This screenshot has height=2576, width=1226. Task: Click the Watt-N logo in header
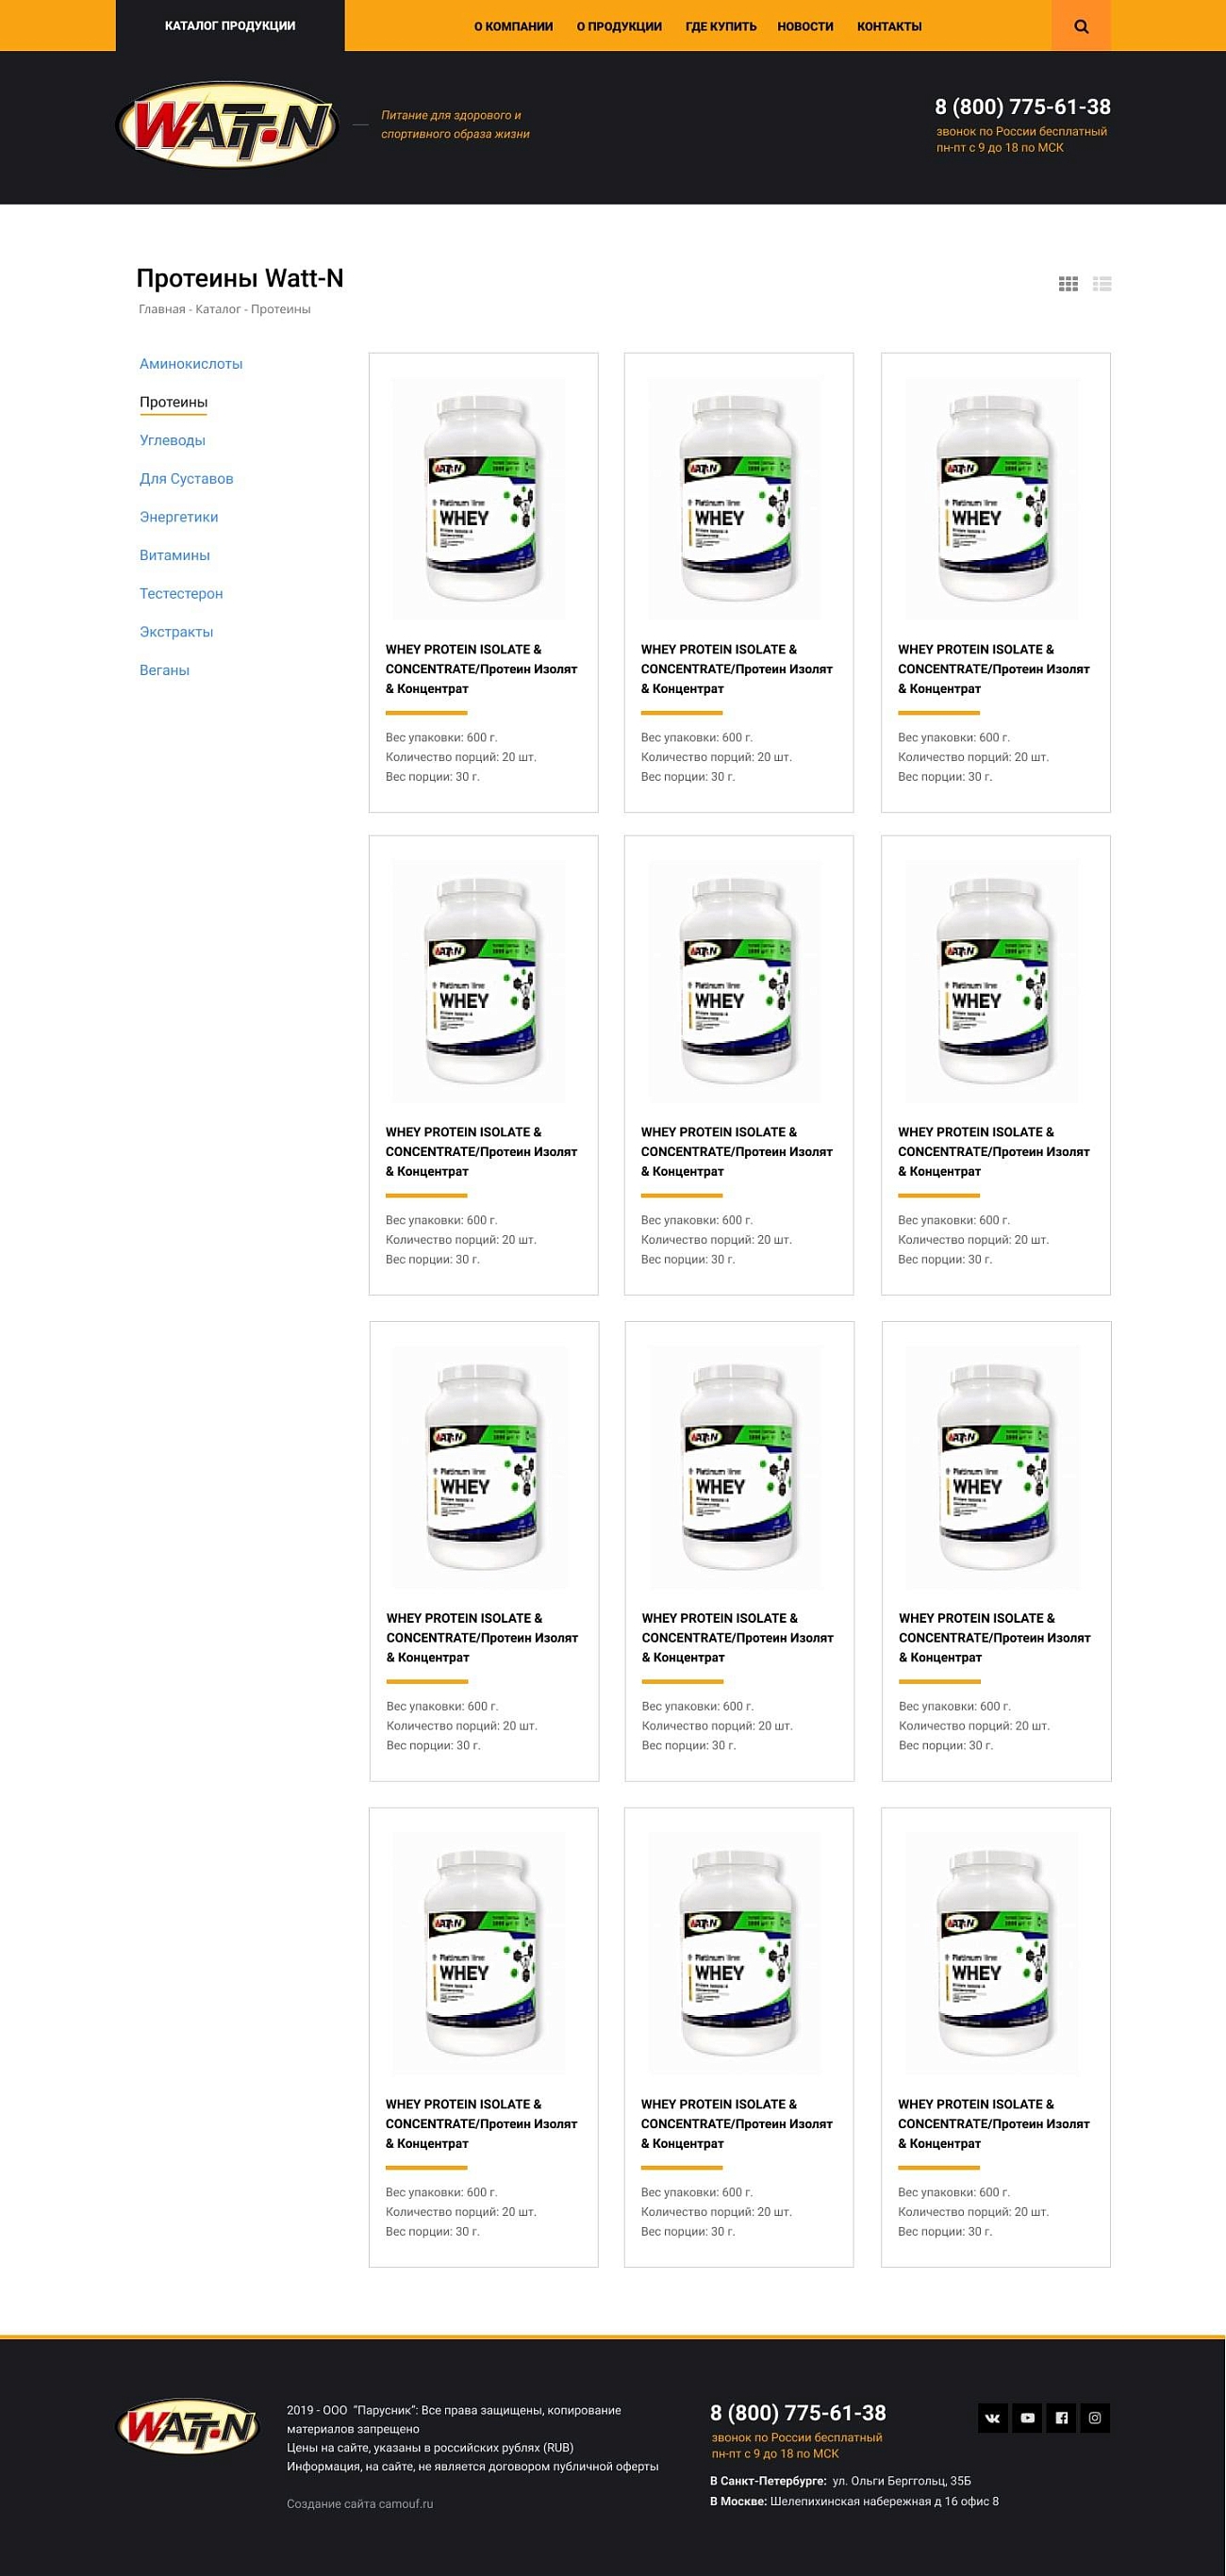point(228,125)
